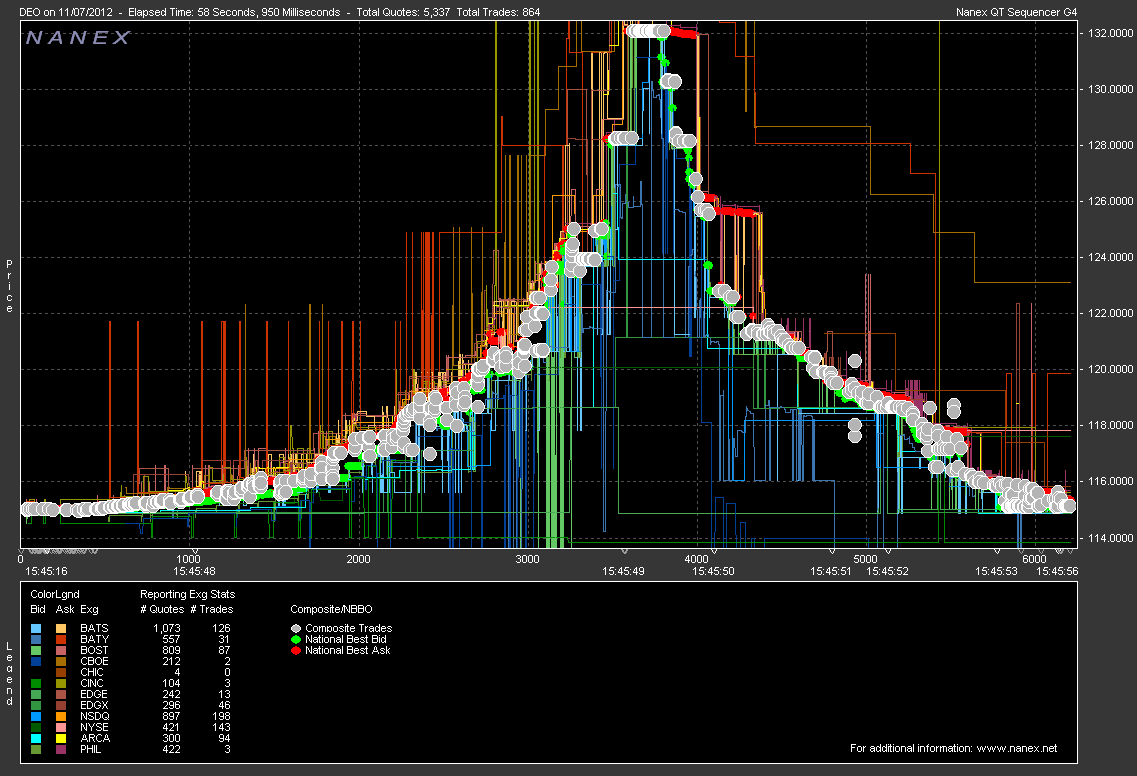Click the National Best Ask red marker
Viewport: 1137px width, 776px height.
coord(295,650)
